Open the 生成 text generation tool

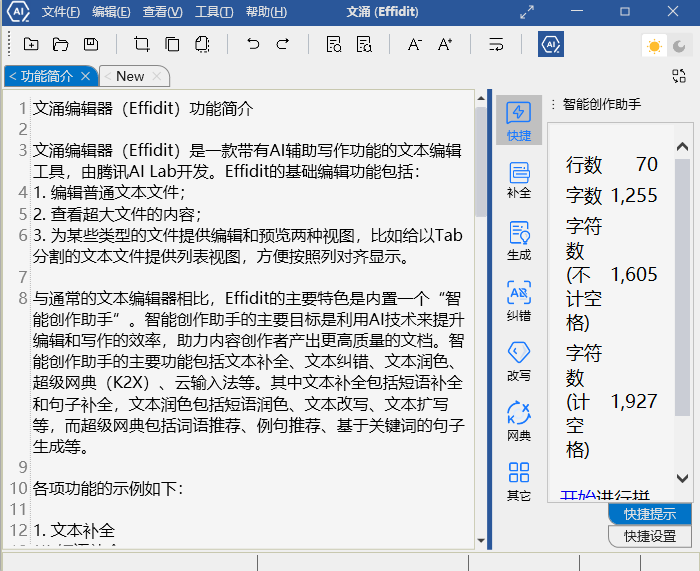[519, 240]
